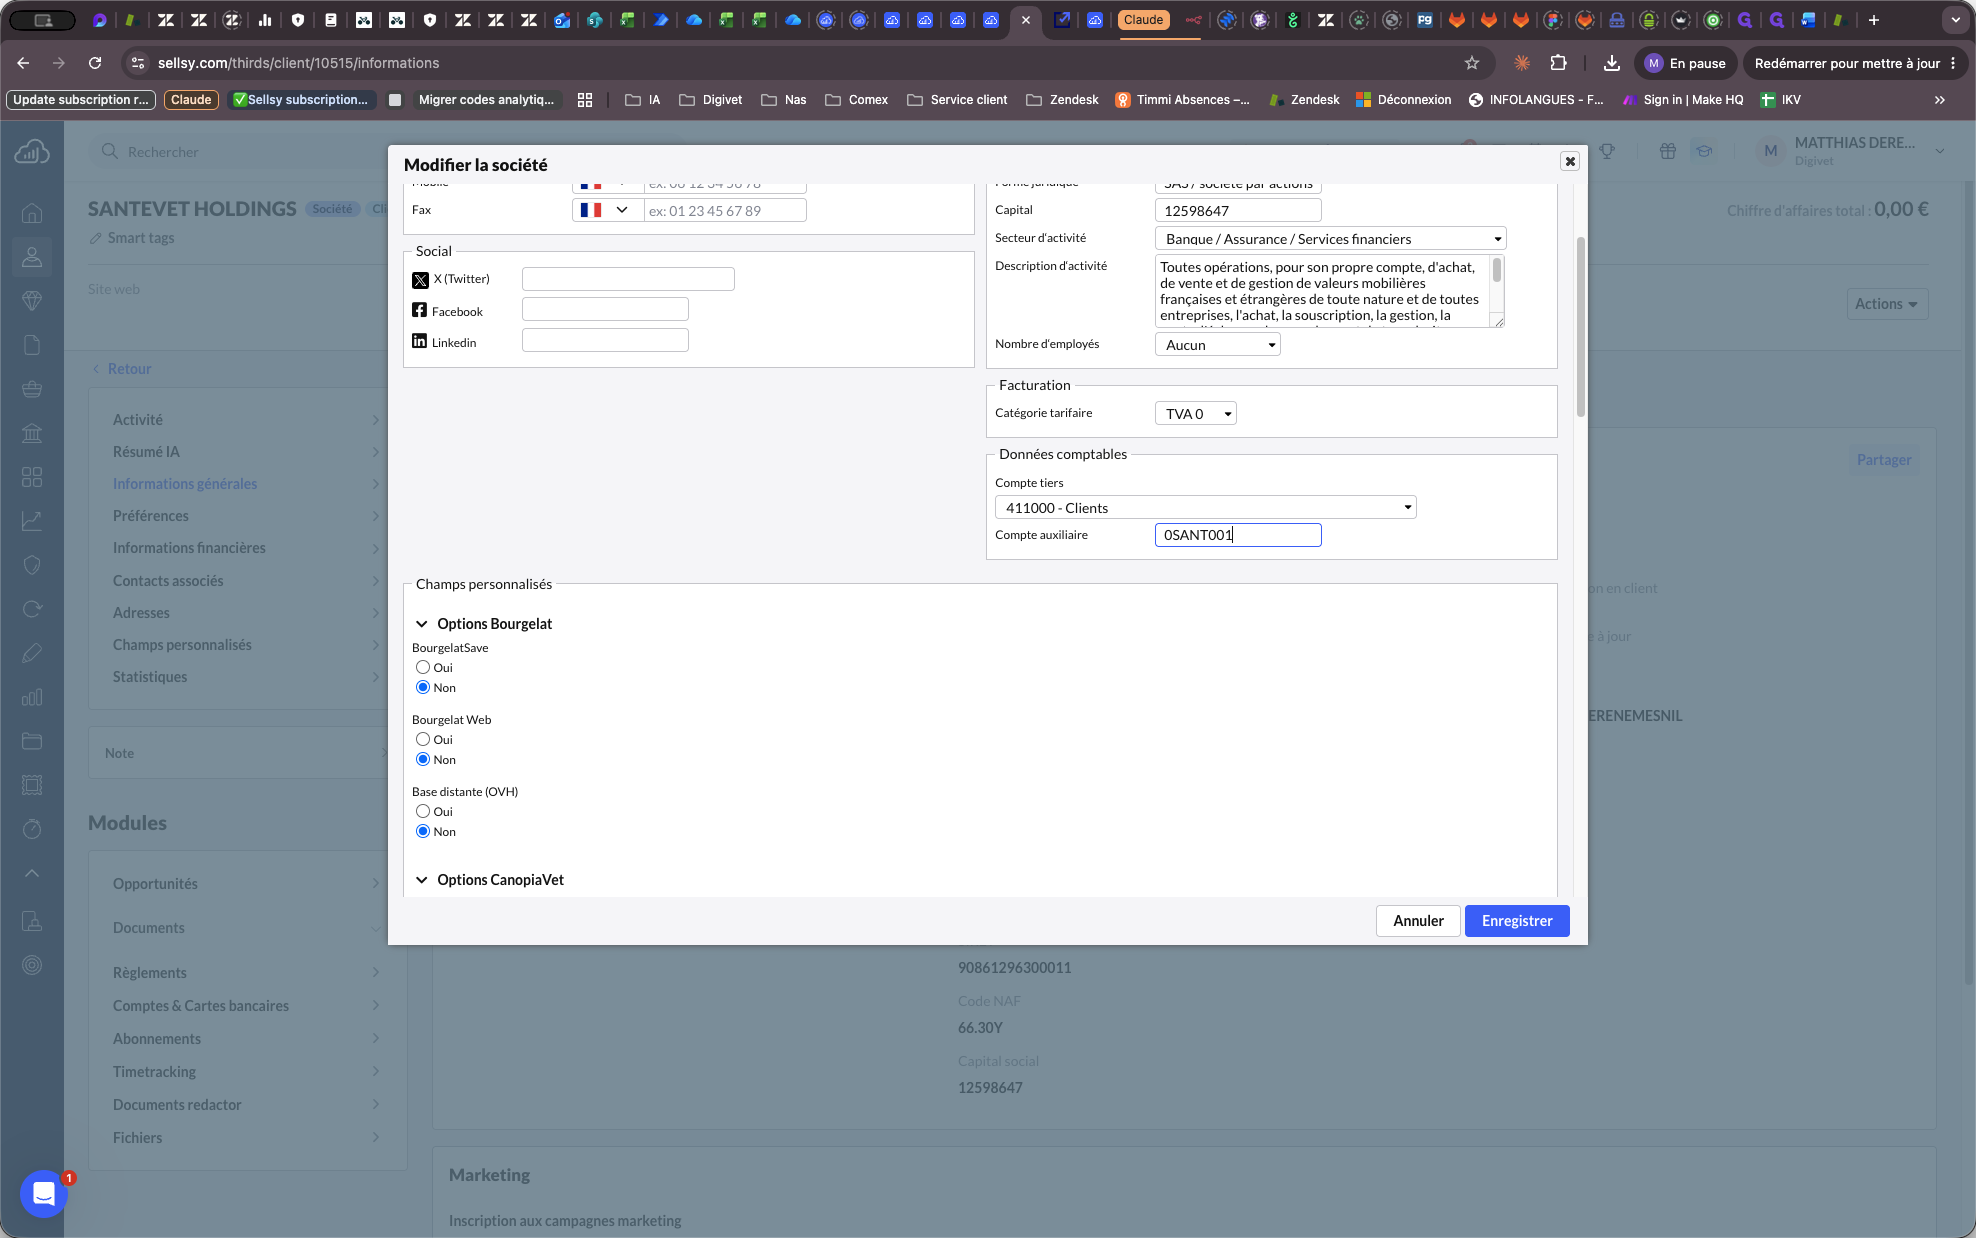This screenshot has width=1976, height=1238.
Task: Click the gift icon in top header
Action: tap(1668, 151)
